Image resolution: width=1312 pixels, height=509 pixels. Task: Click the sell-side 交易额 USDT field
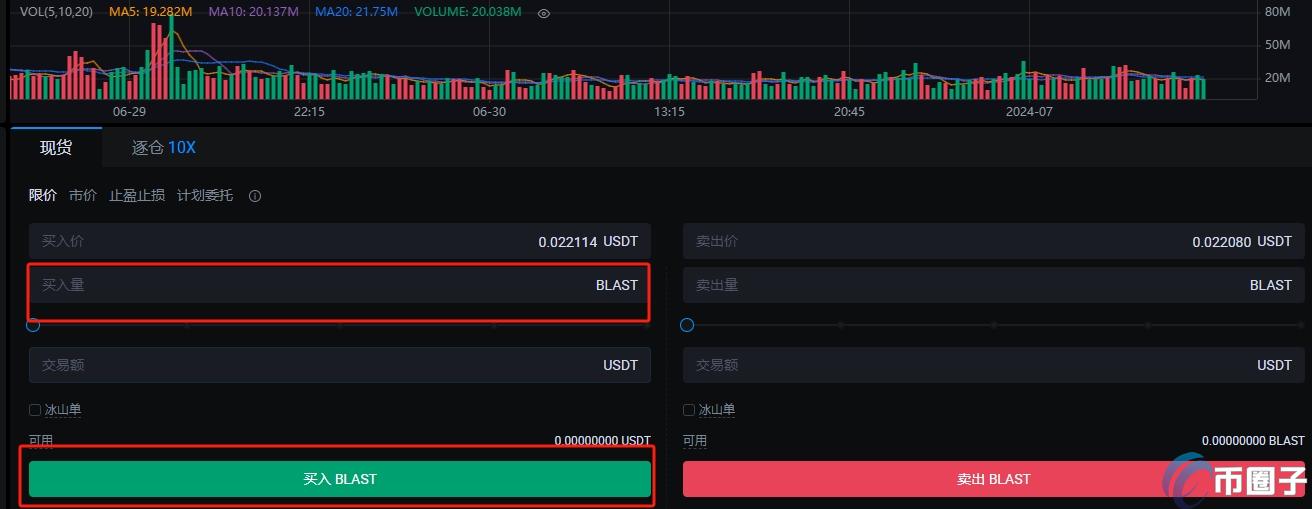point(994,365)
